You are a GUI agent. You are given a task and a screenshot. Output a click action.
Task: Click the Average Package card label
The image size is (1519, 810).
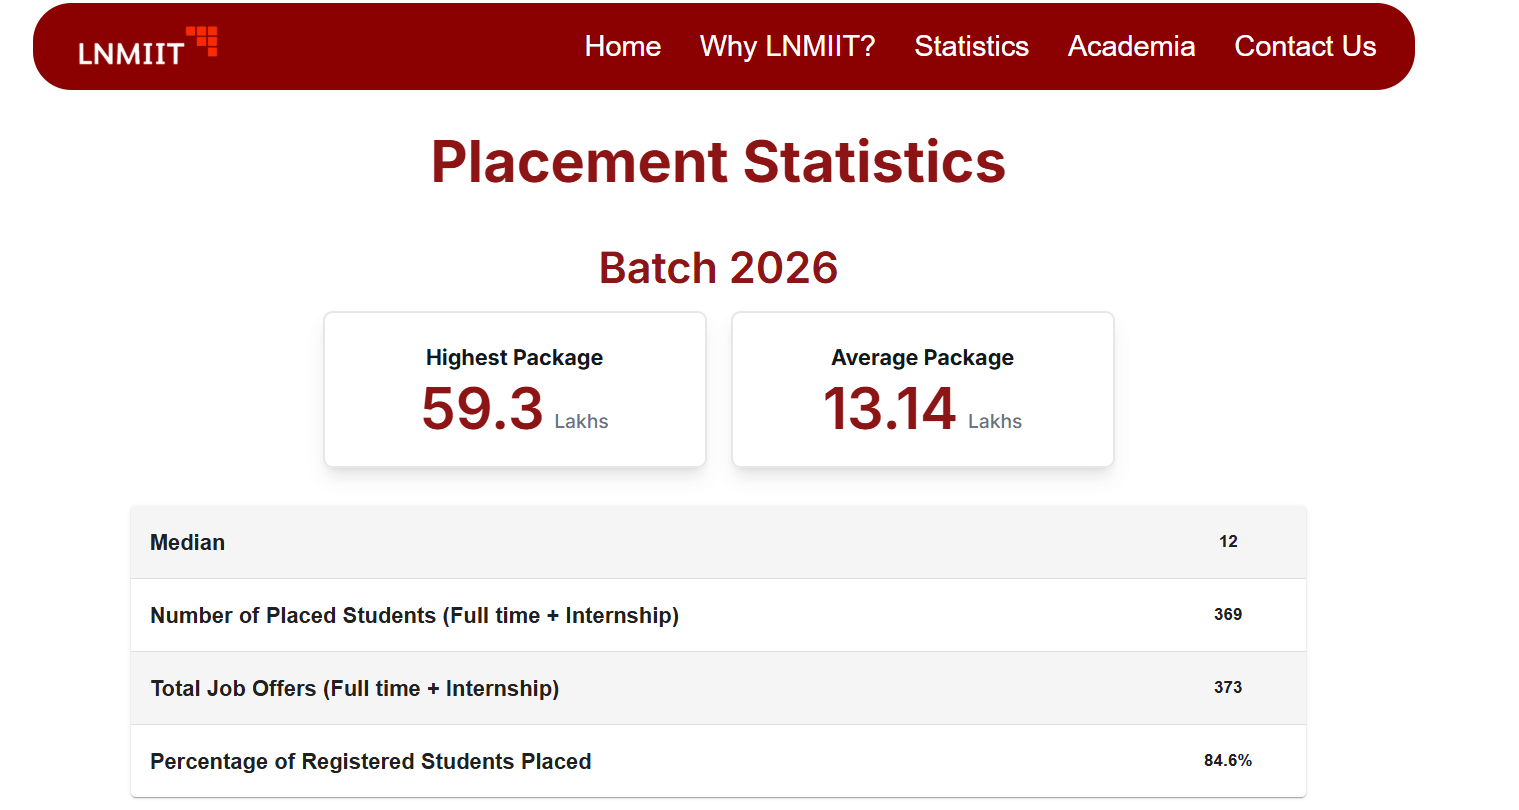[x=922, y=358]
